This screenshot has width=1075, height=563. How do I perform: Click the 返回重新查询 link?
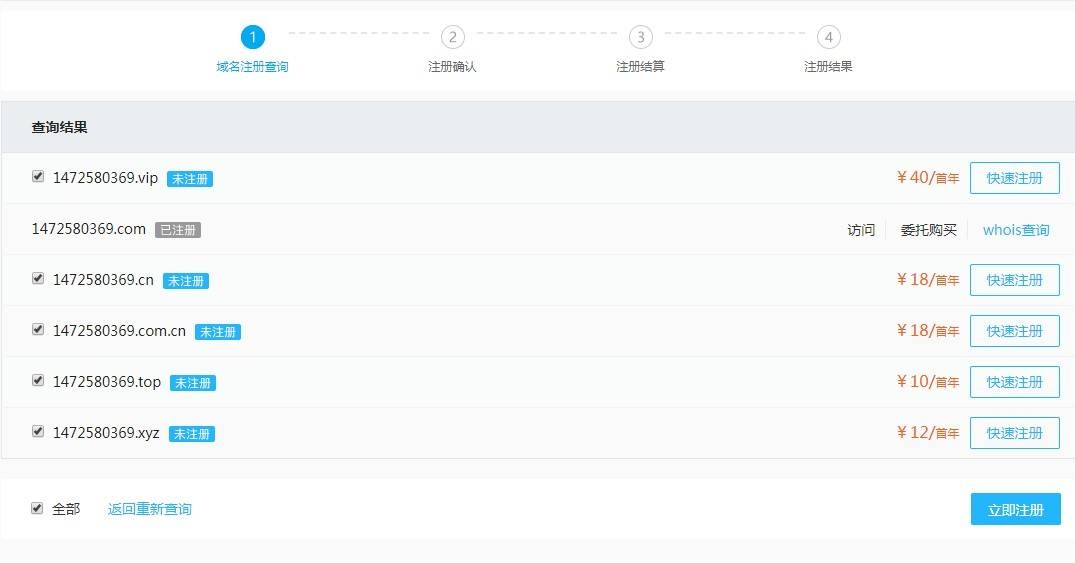(149, 509)
